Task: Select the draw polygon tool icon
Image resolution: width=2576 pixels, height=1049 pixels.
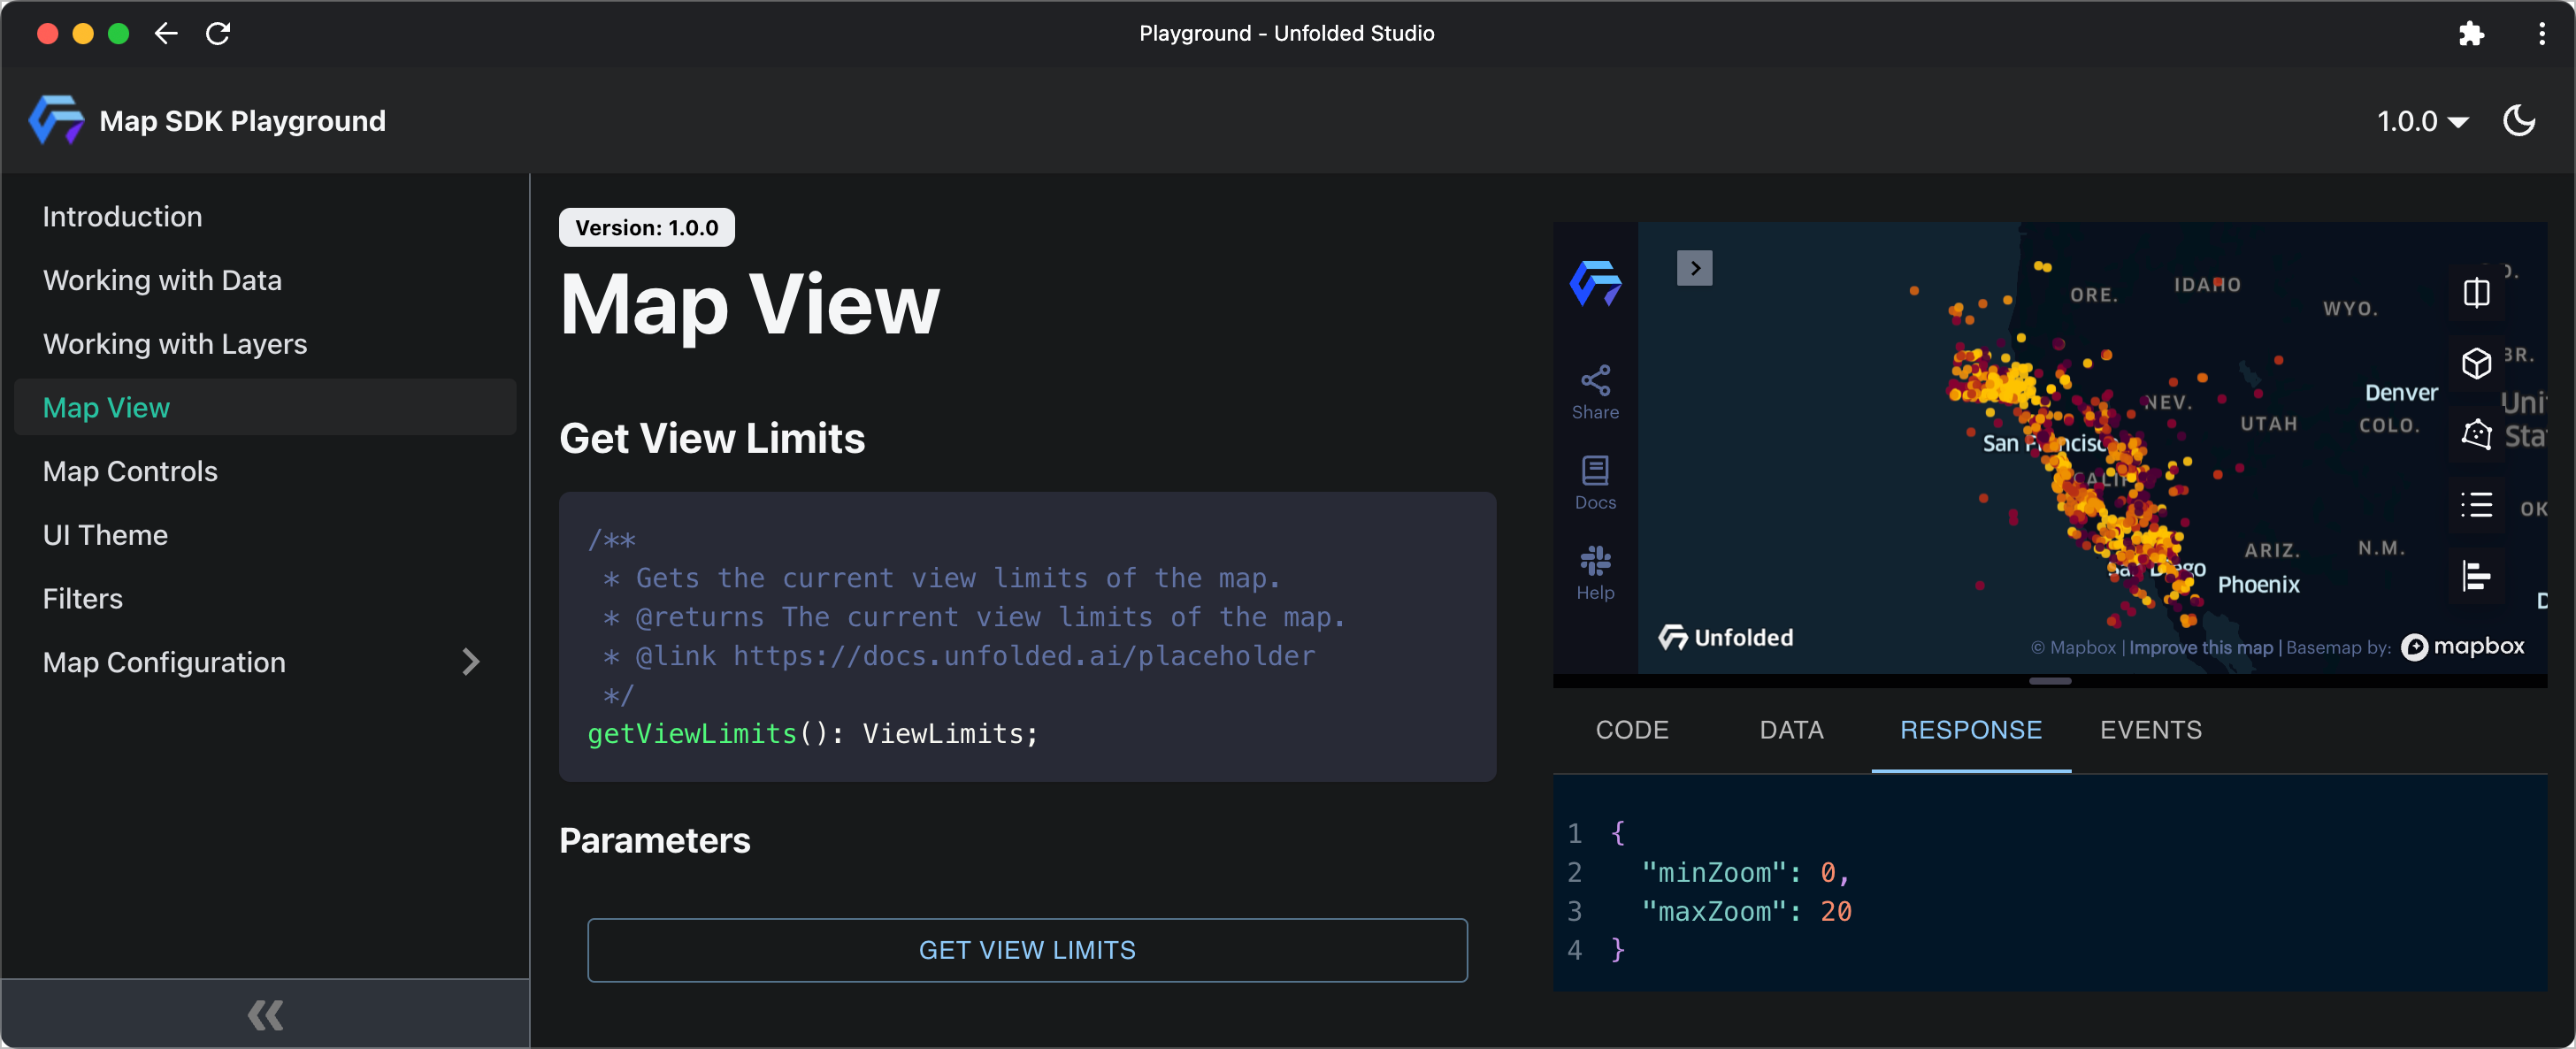Action: coord(2476,434)
